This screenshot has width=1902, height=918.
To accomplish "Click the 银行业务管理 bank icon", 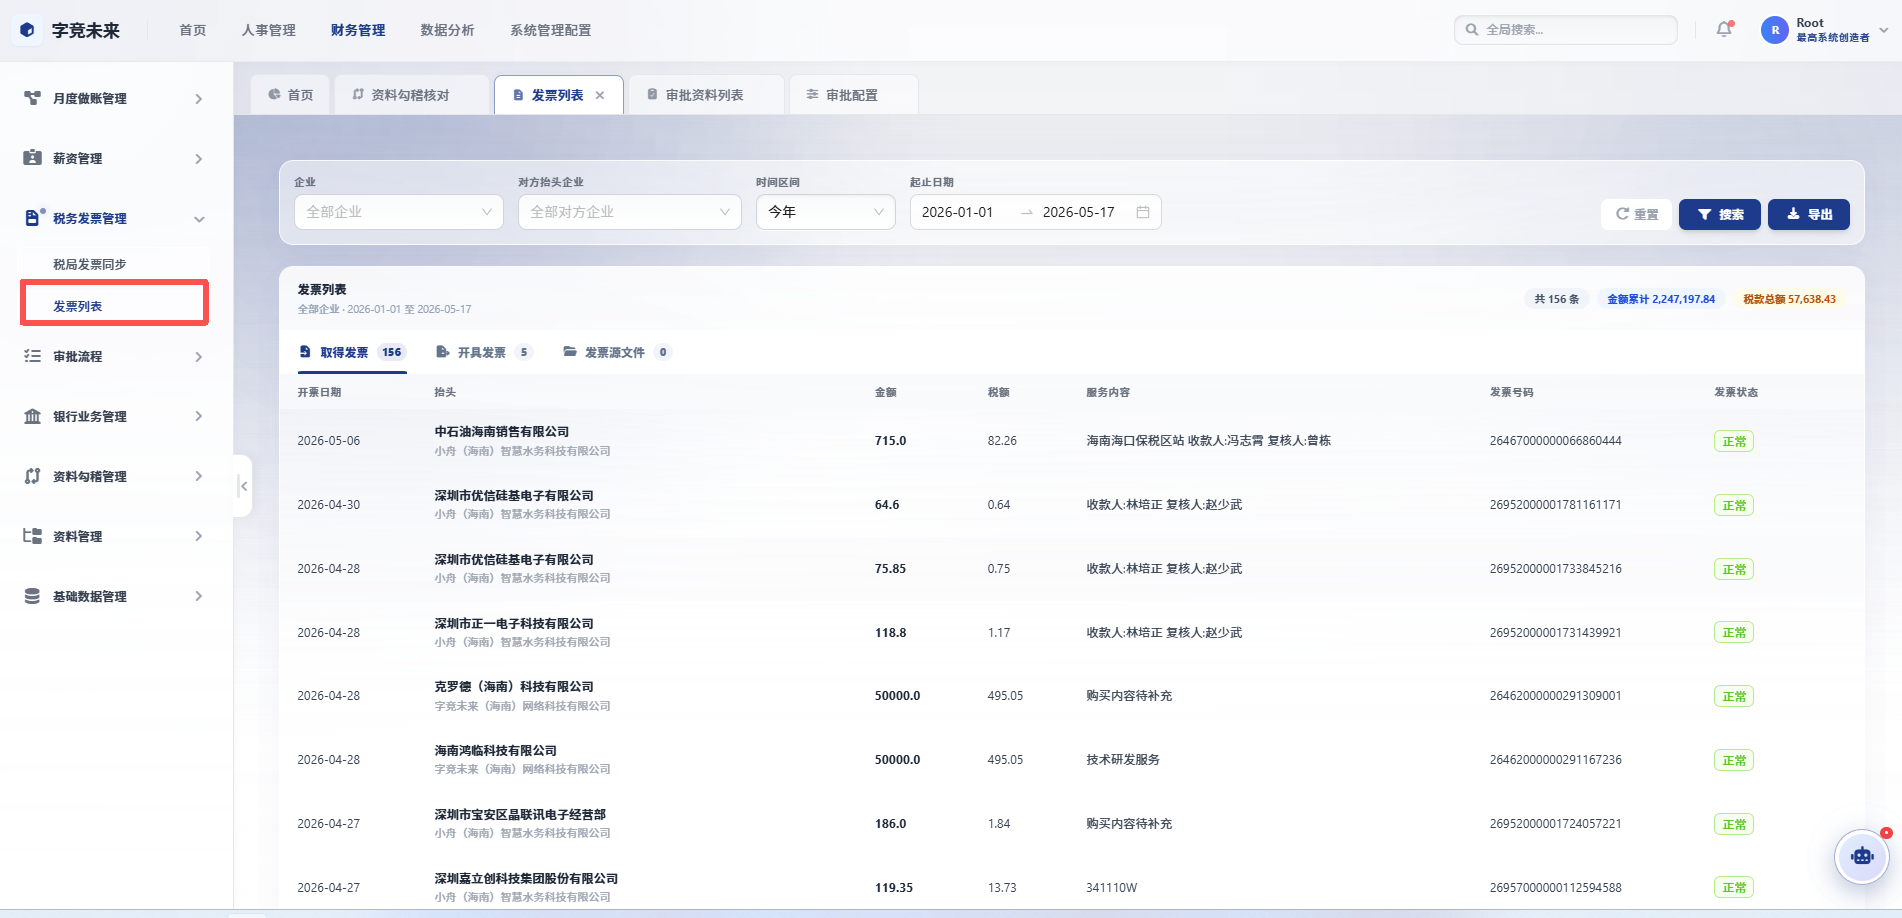I will 32,416.
